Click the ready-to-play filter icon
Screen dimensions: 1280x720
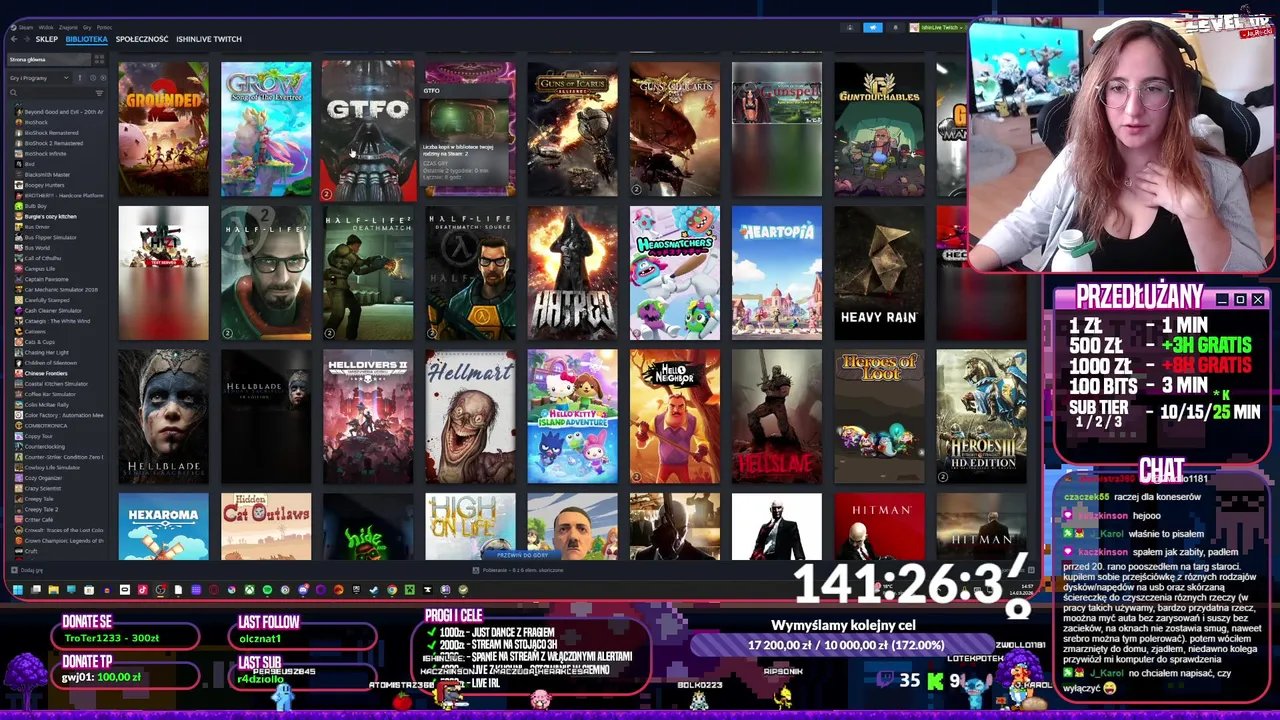coord(103,78)
